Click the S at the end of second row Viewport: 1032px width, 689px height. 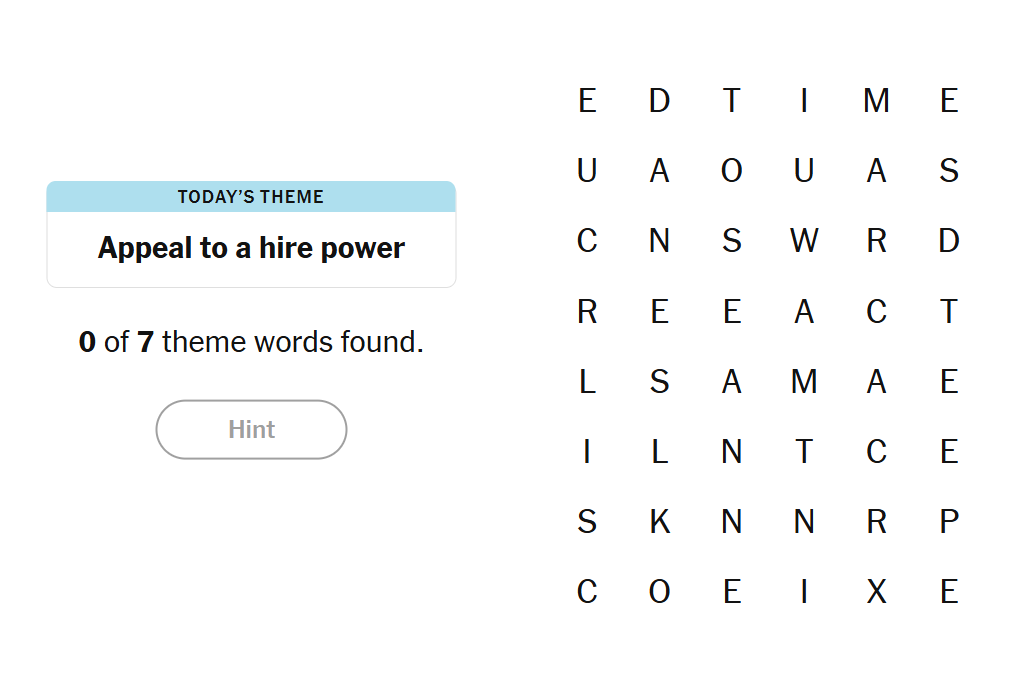click(949, 171)
